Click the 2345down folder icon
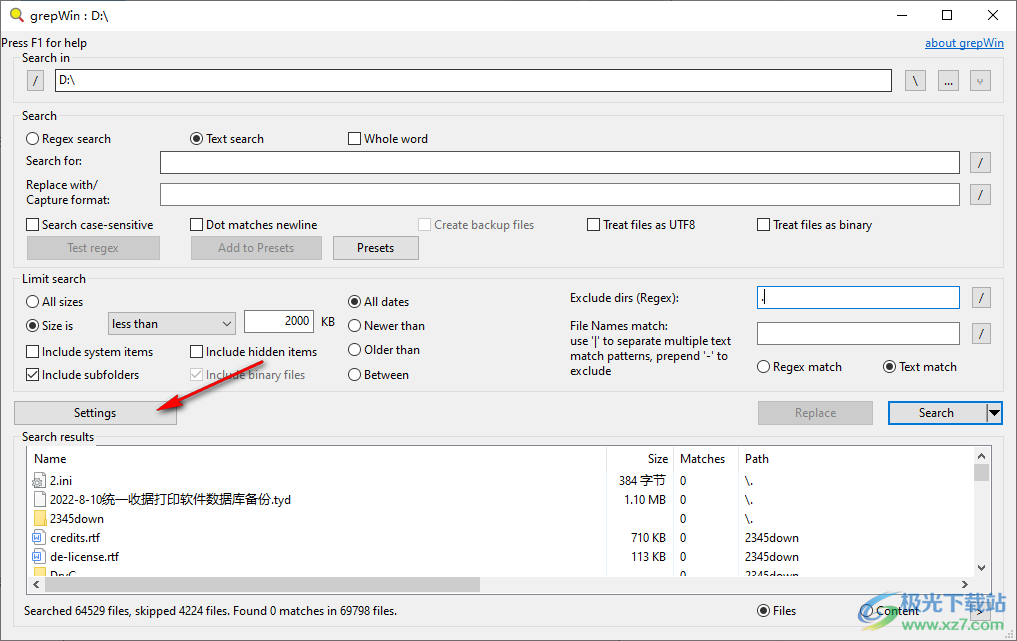 pos(39,518)
